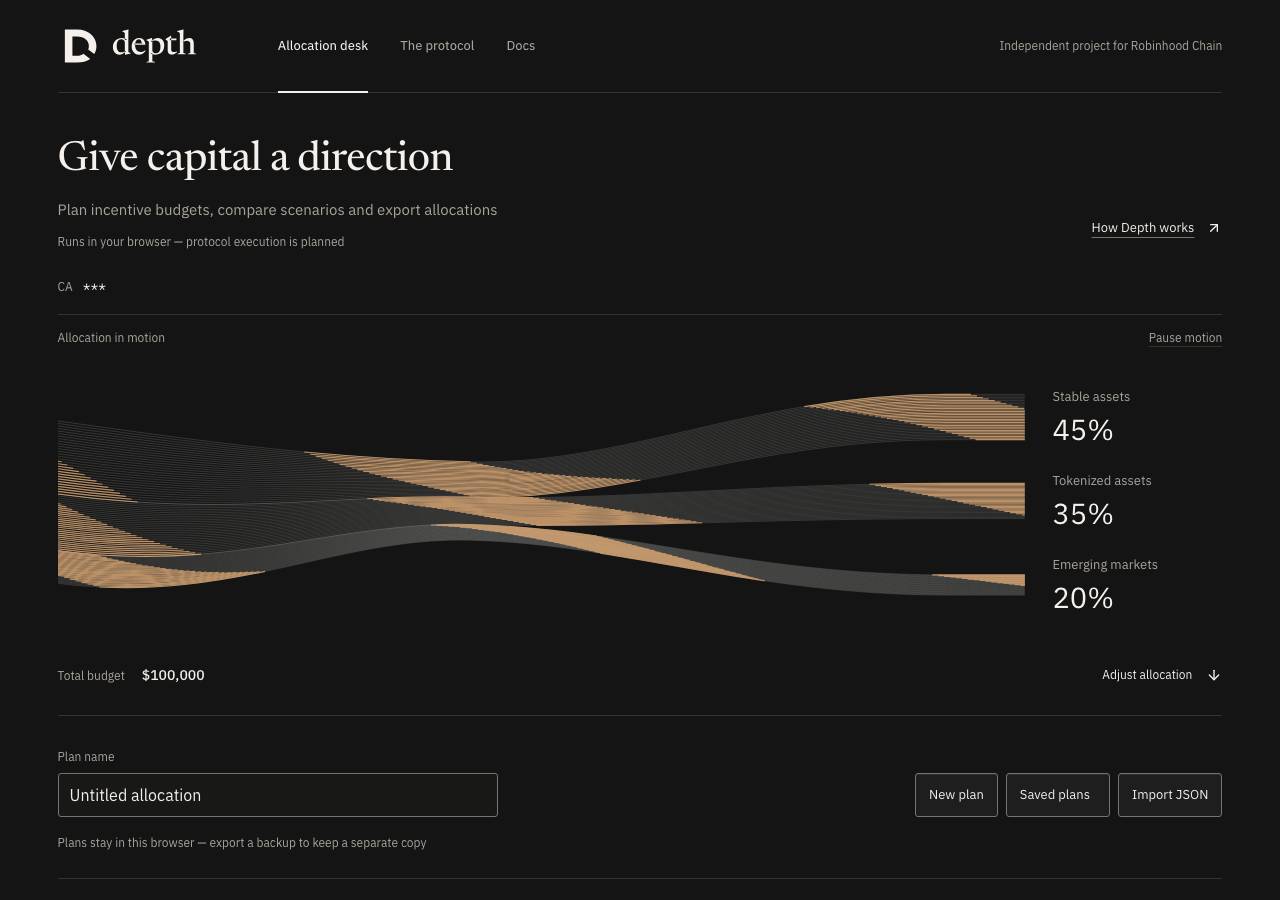Click the Plan incentive budgets subtitle text
The image size is (1280, 900).
pos(277,210)
